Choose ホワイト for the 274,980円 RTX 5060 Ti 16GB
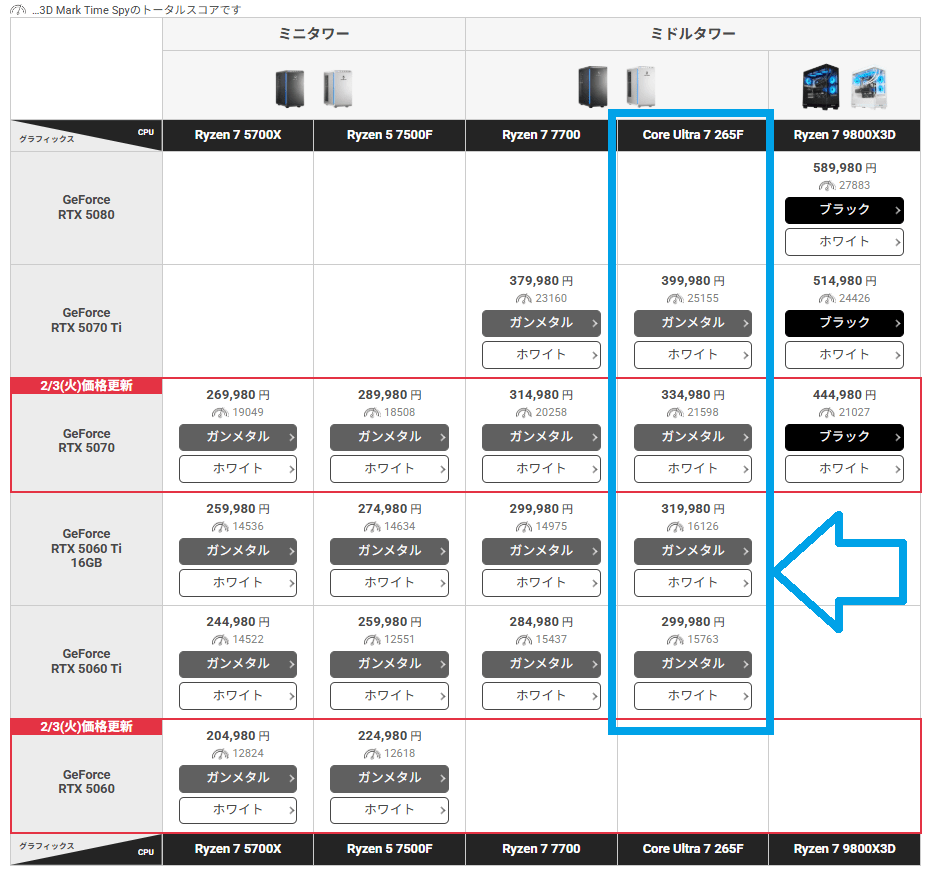The width and height of the screenshot is (930, 875). pos(389,582)
